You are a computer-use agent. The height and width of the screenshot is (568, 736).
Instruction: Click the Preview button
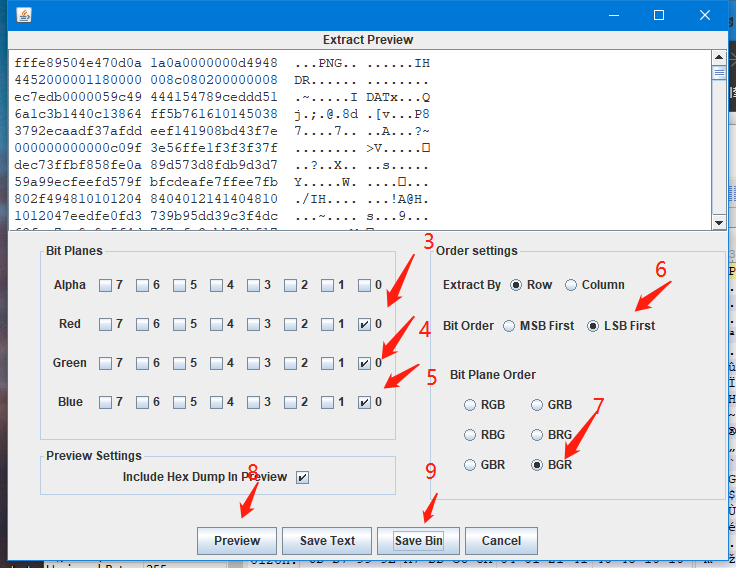pyautogui.click(x=237, y=541)
